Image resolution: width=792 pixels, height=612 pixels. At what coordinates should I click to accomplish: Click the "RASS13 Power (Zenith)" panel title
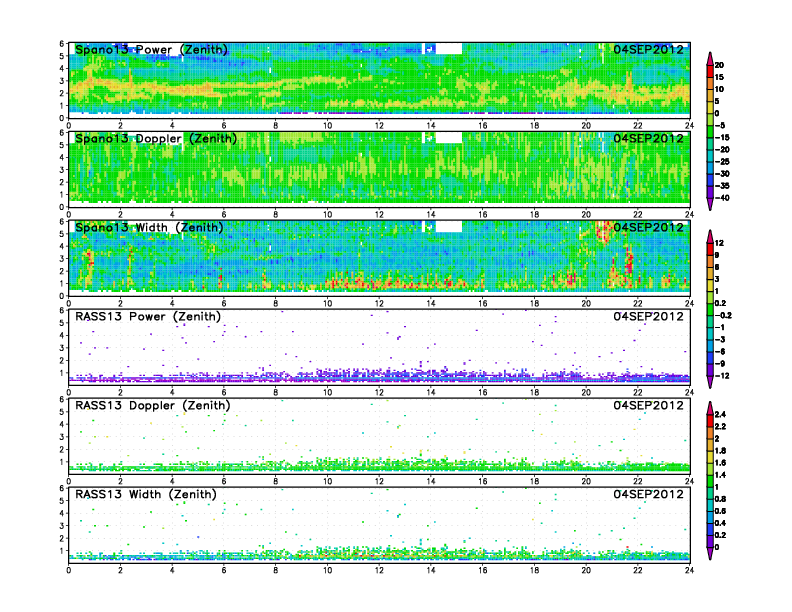[x=148, y=316]
